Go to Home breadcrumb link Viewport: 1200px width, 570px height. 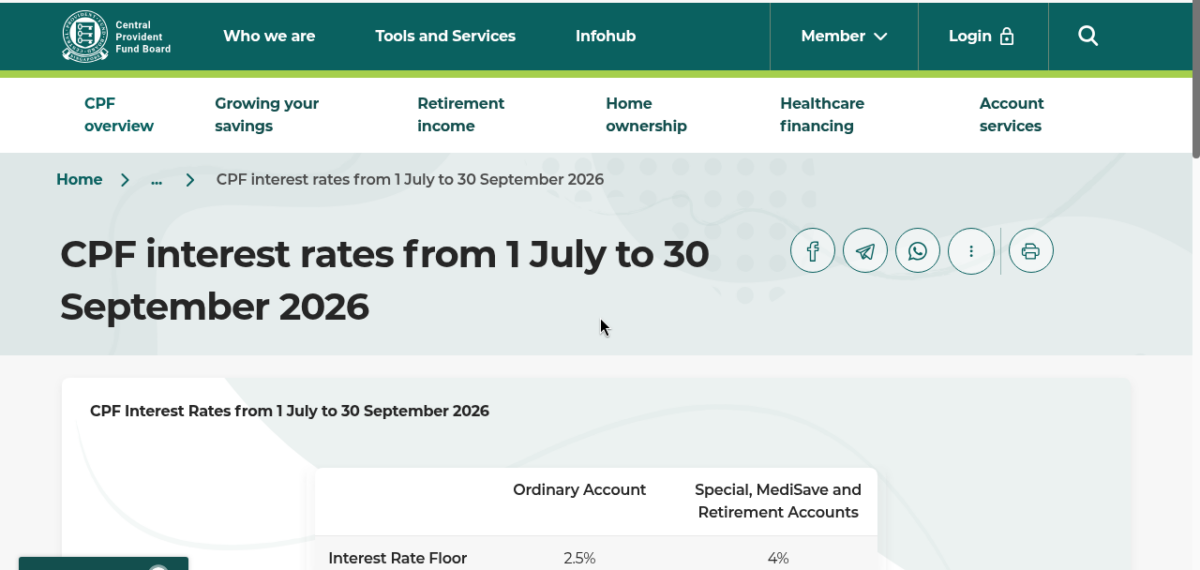[79, 180]
